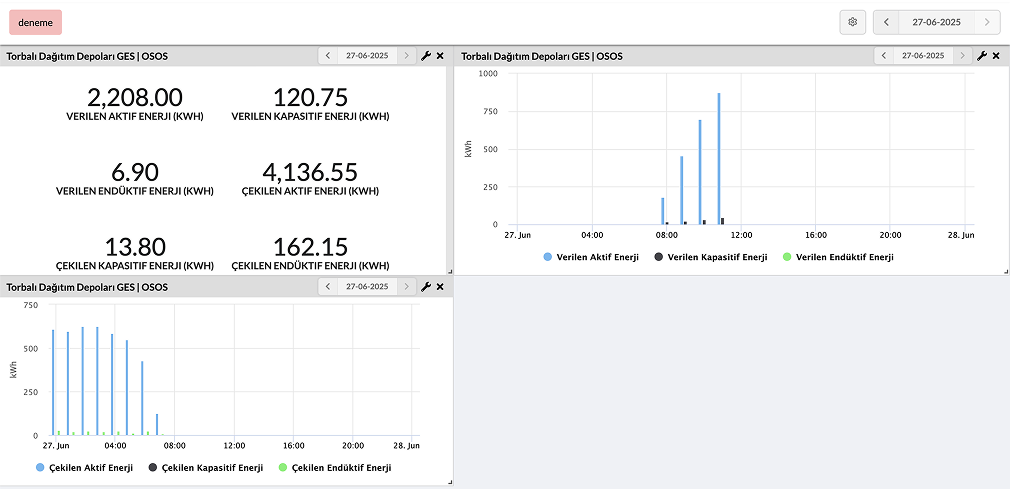Open the date field in the Çekilen chart panel
This screenshot has height=489, width=1011.
[x=367, y=287]
